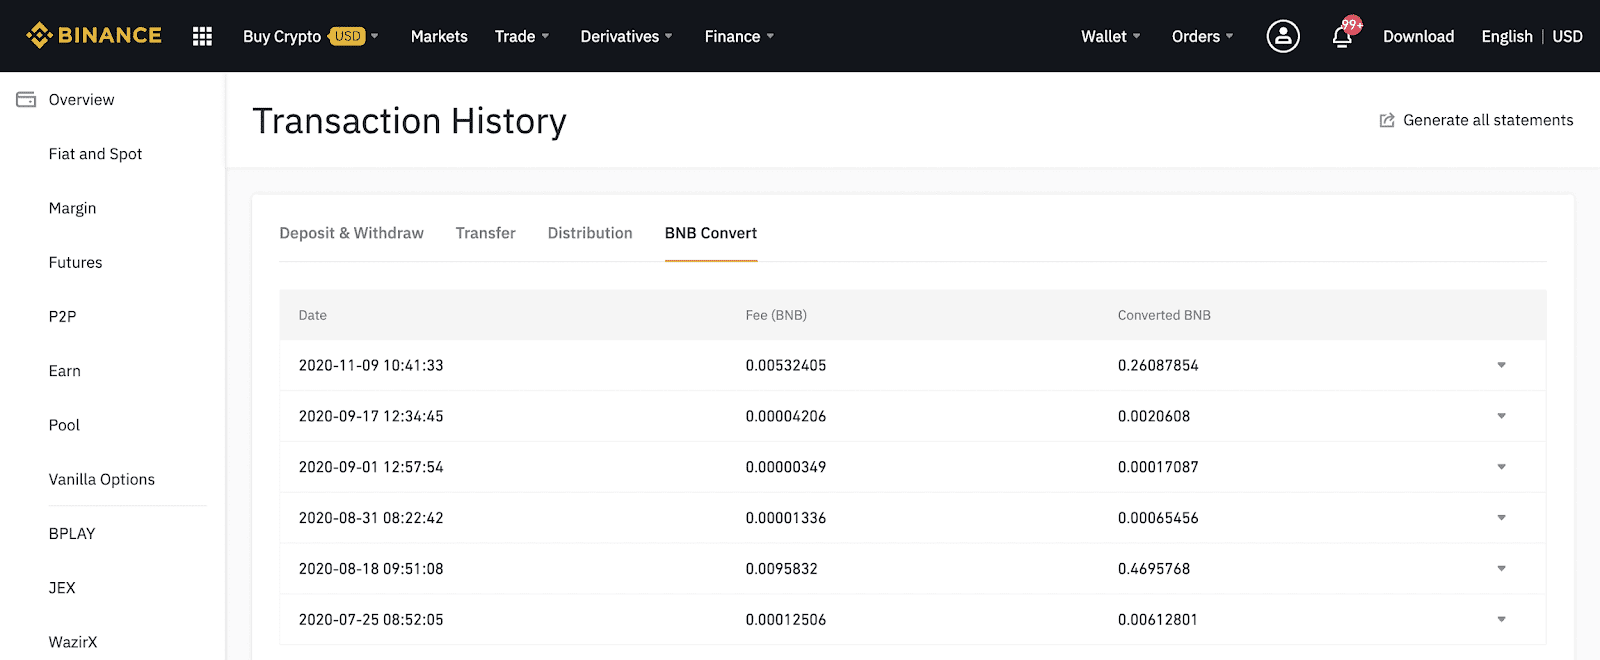Click the Converted BNB column header

click(1164, 315)
